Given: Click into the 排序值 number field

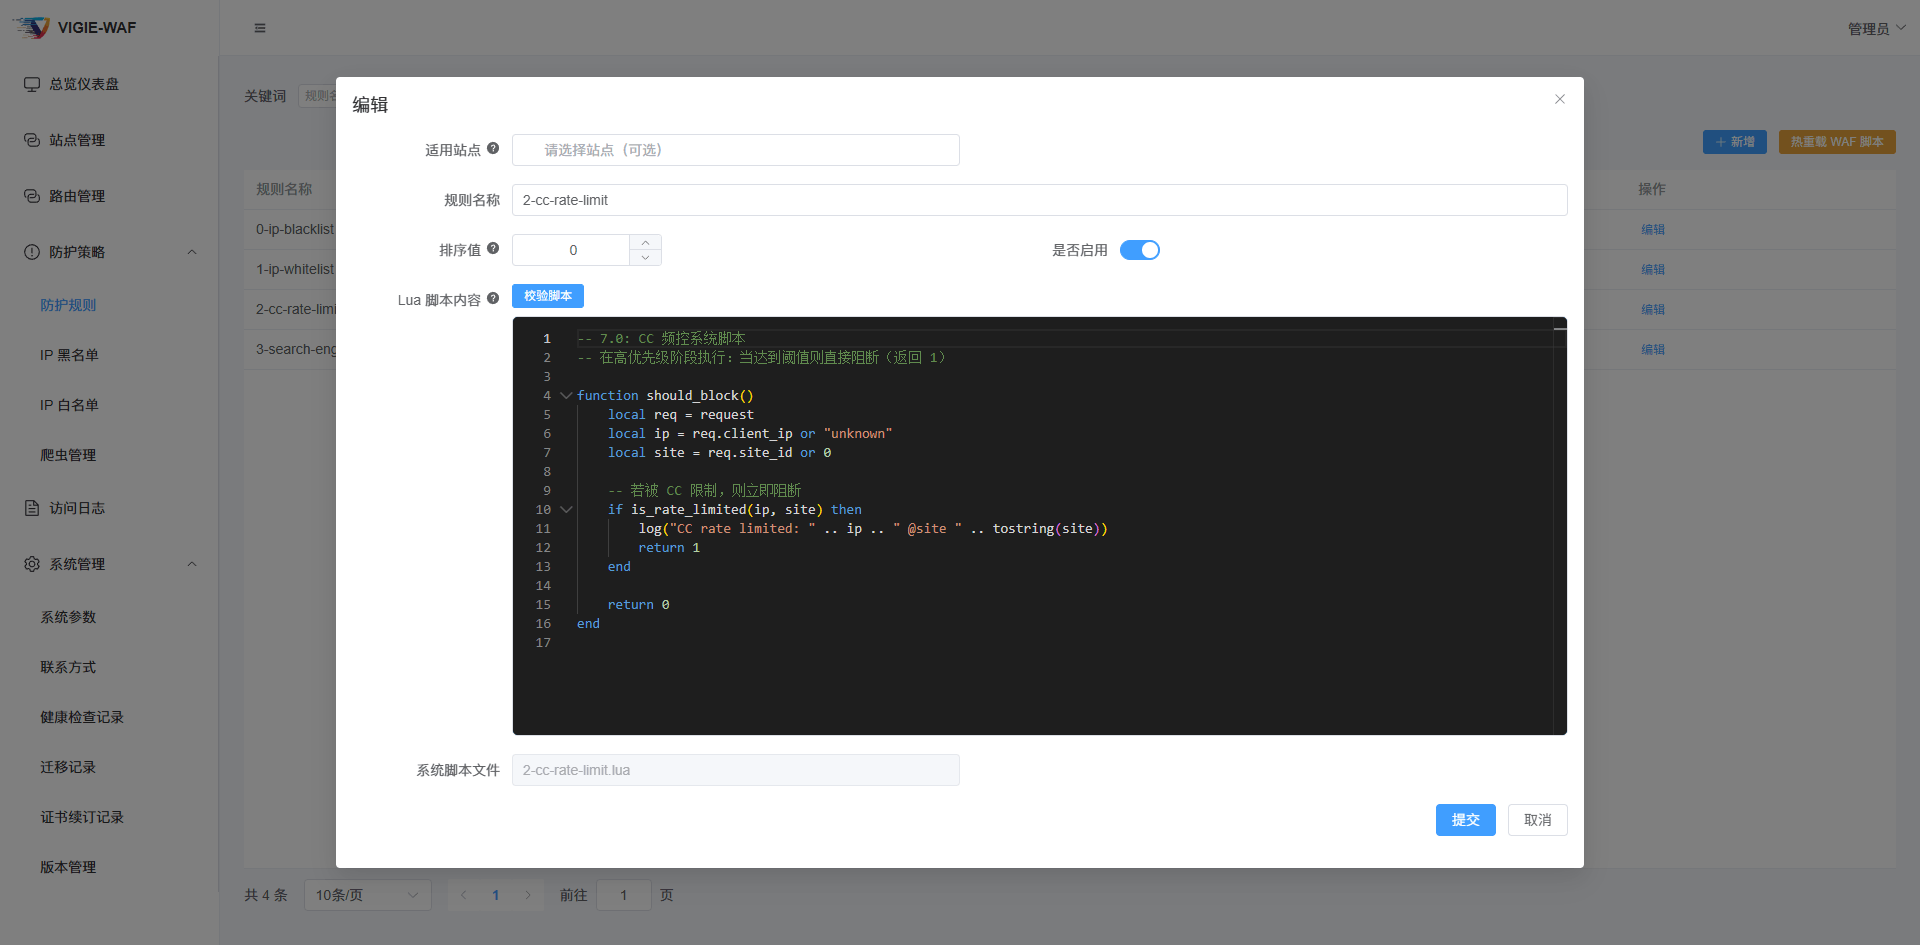Looking at the screenshot, I should (572, 250).
